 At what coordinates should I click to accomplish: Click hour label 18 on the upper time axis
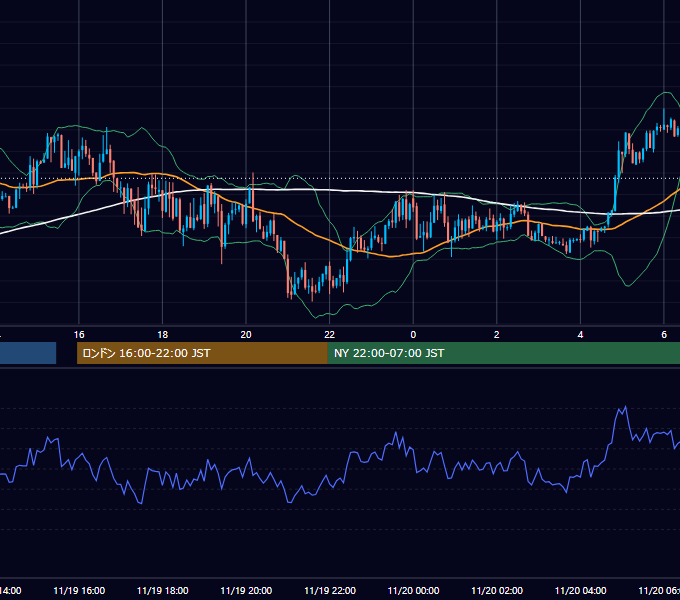coord(163,335)
